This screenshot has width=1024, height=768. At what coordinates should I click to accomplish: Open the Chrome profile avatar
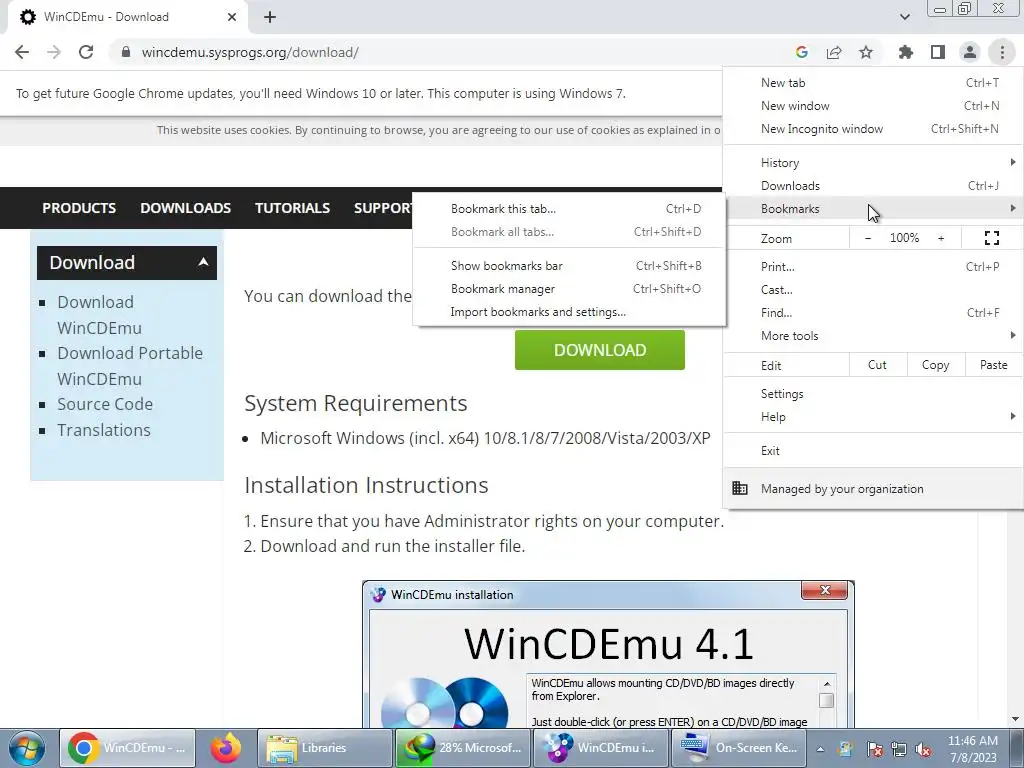(x=970, y=52)
